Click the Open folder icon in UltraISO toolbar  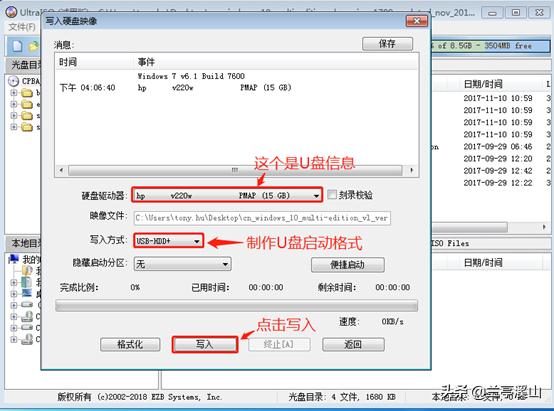pos(33,46)
